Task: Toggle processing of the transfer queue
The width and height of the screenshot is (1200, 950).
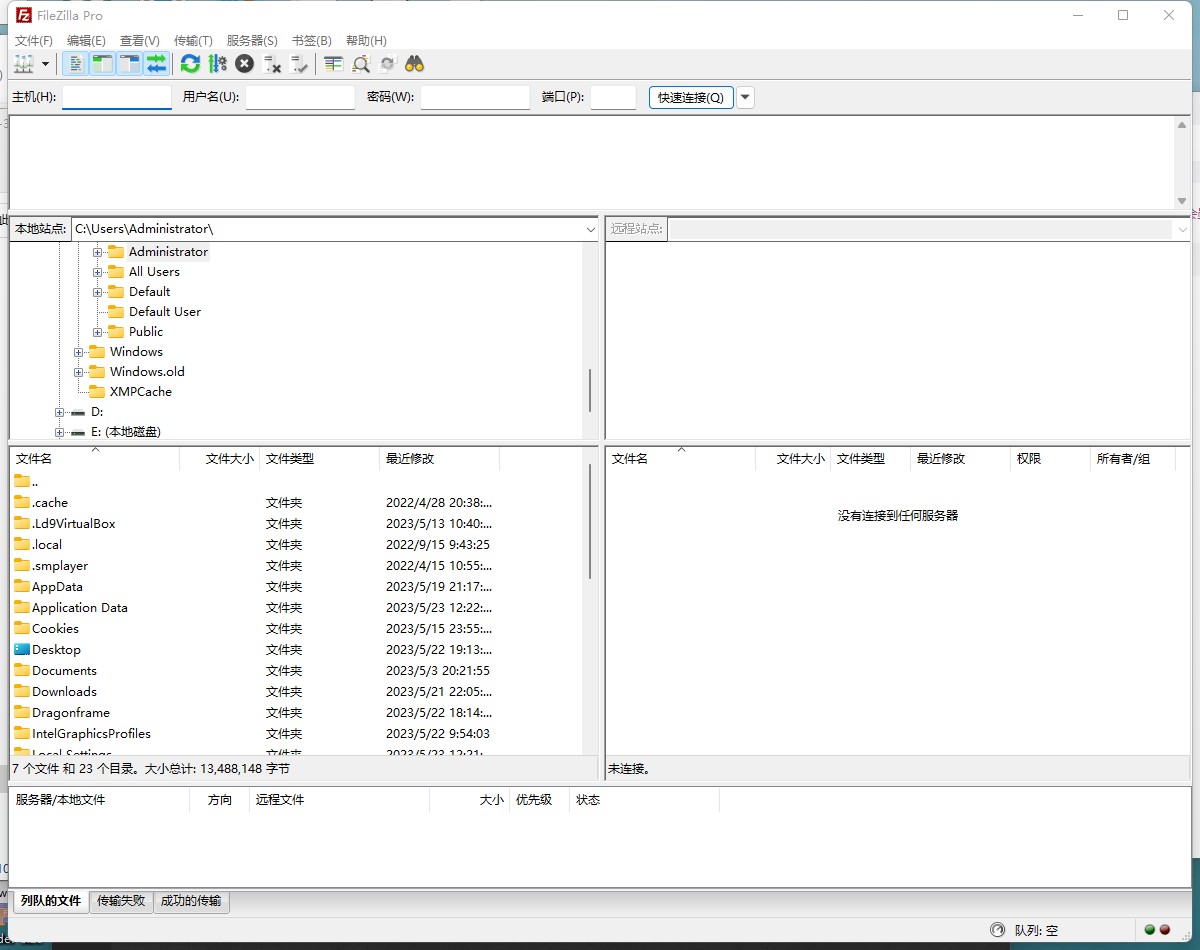Action: 217,64
